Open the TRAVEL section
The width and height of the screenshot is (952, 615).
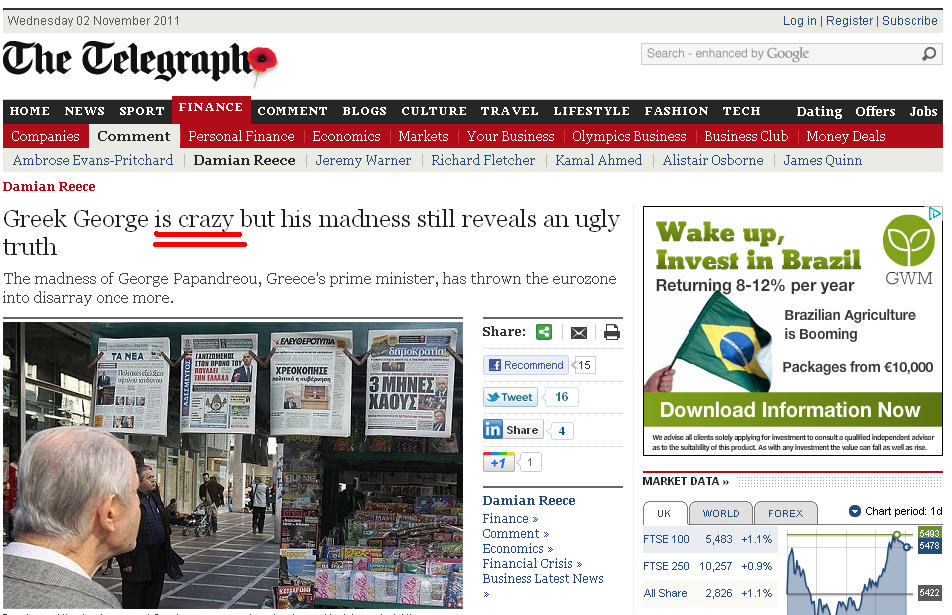point(509,111)
